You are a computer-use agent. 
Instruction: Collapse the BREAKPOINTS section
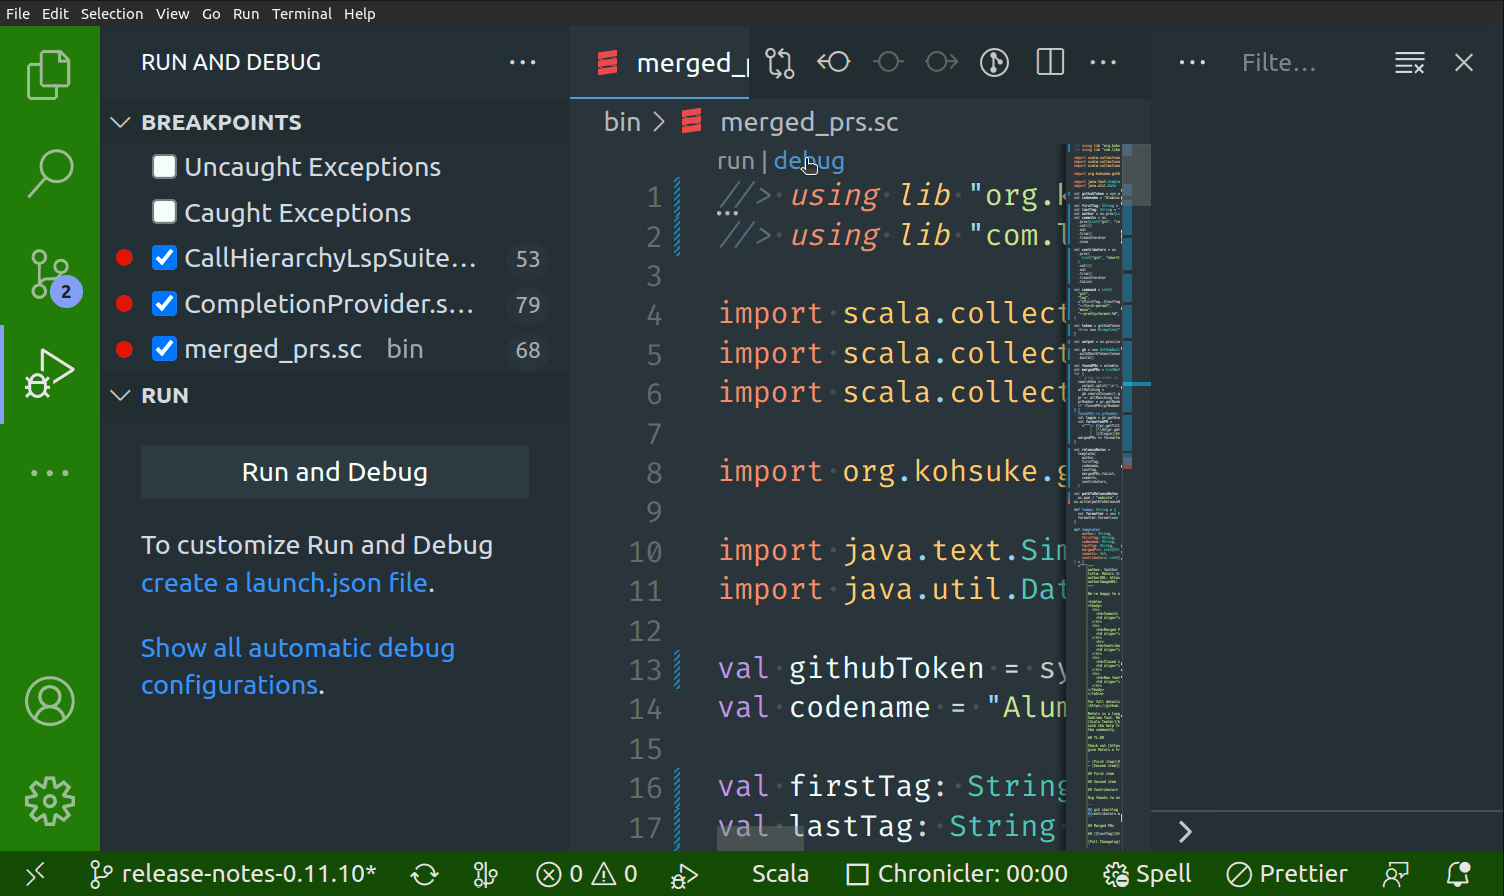[120, 122]
